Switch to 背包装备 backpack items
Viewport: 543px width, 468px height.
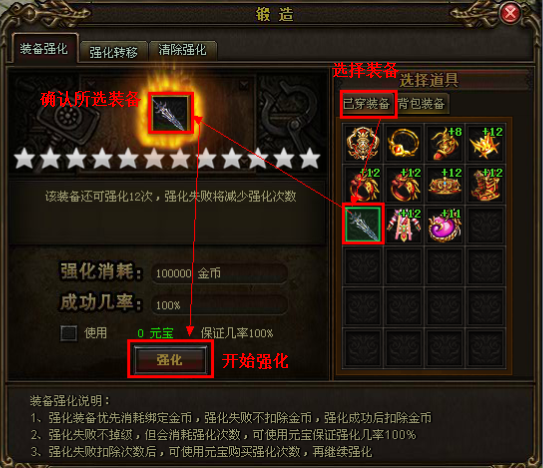tap(421, 104)
